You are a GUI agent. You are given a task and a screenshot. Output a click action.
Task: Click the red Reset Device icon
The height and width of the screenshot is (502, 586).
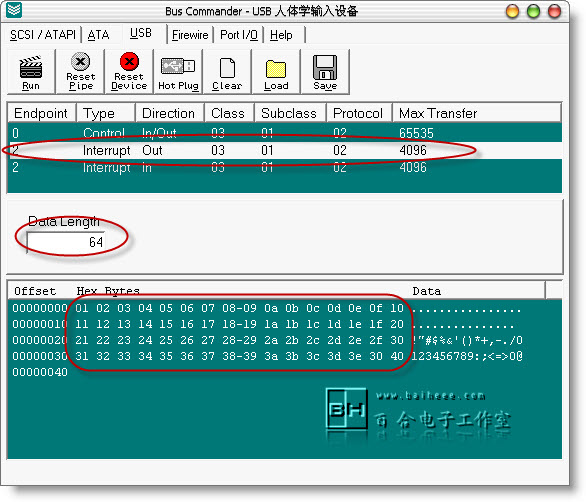[x=129, y=61]
